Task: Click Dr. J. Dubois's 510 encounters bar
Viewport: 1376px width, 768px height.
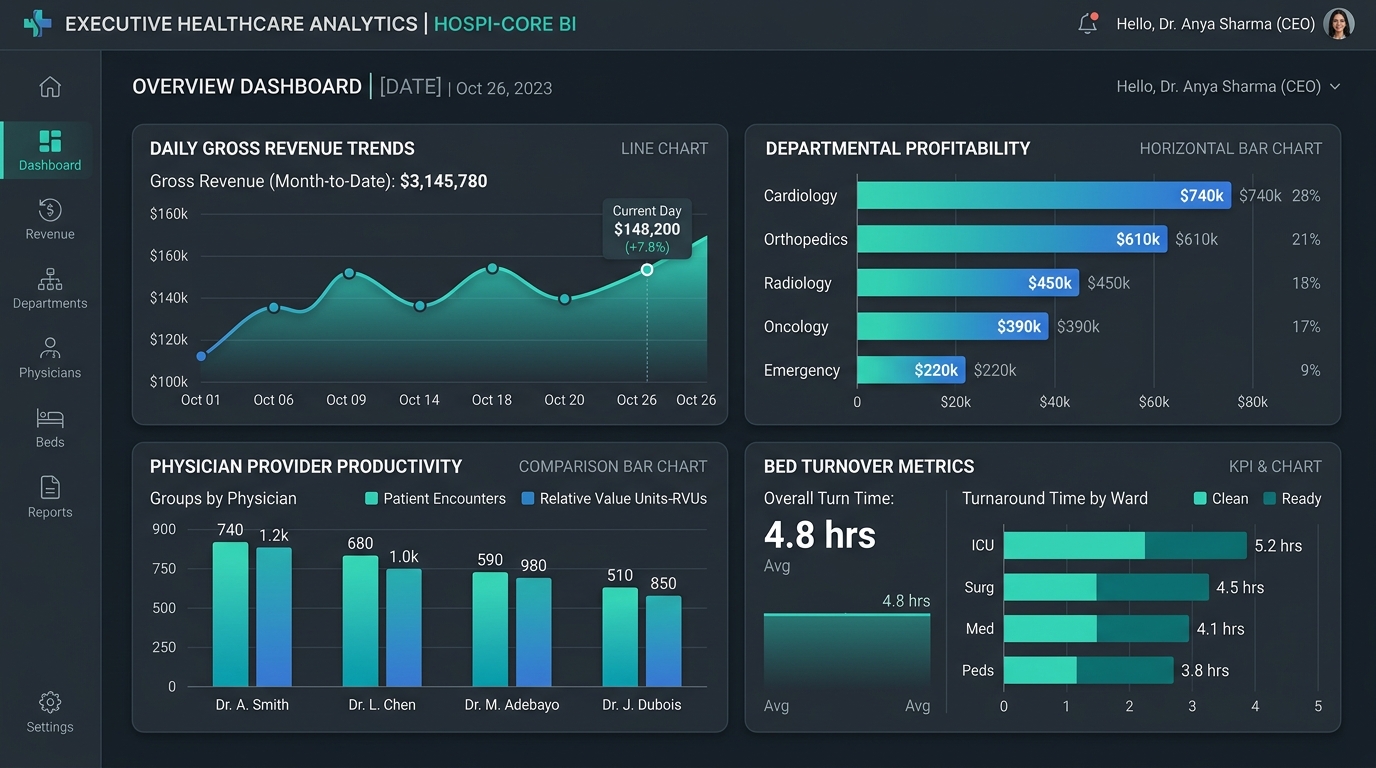Action: pyautogui.click(x=620, y=637)
